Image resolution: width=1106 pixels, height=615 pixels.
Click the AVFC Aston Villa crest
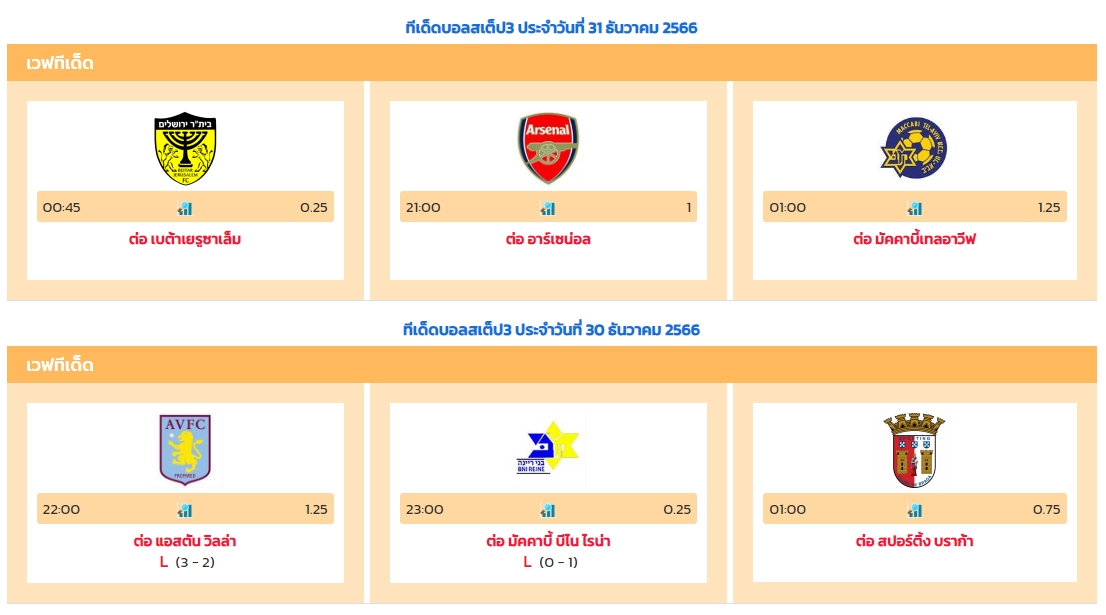[185, 450]
